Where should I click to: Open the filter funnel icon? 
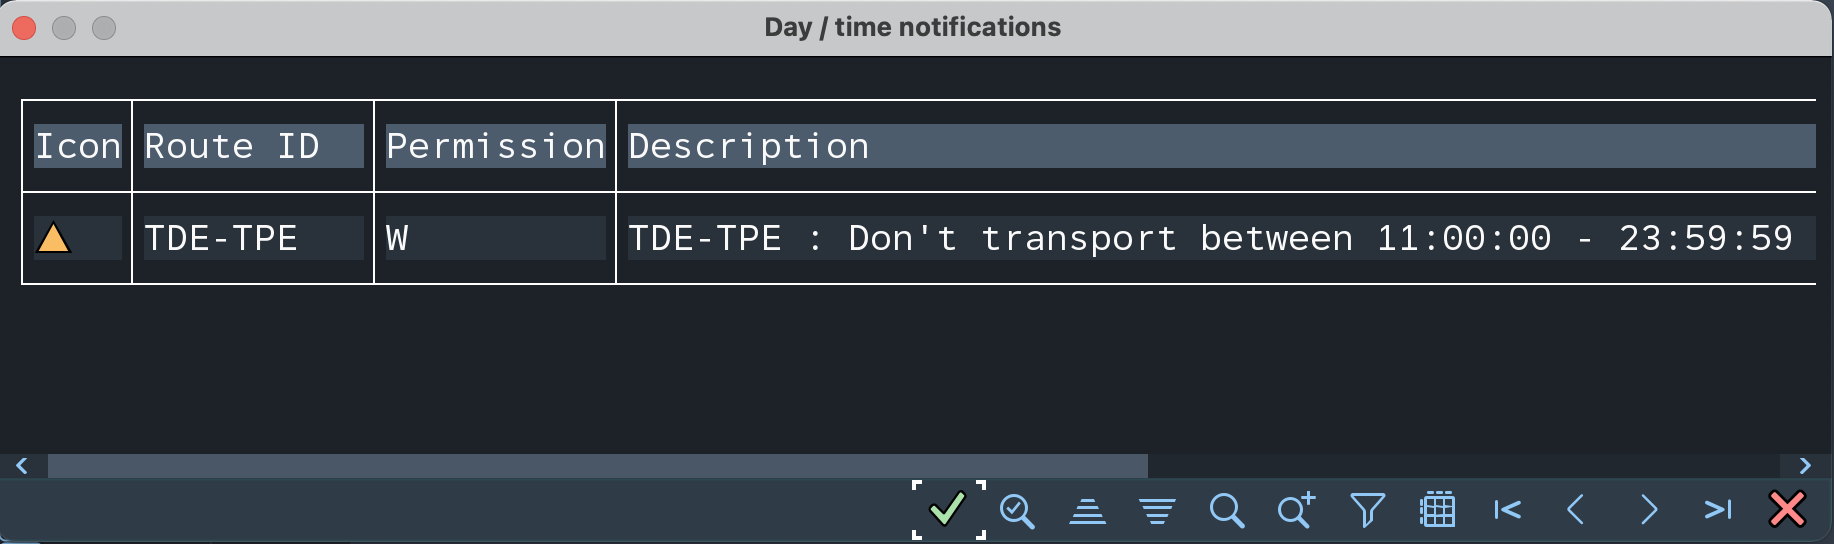[1367, 511]
